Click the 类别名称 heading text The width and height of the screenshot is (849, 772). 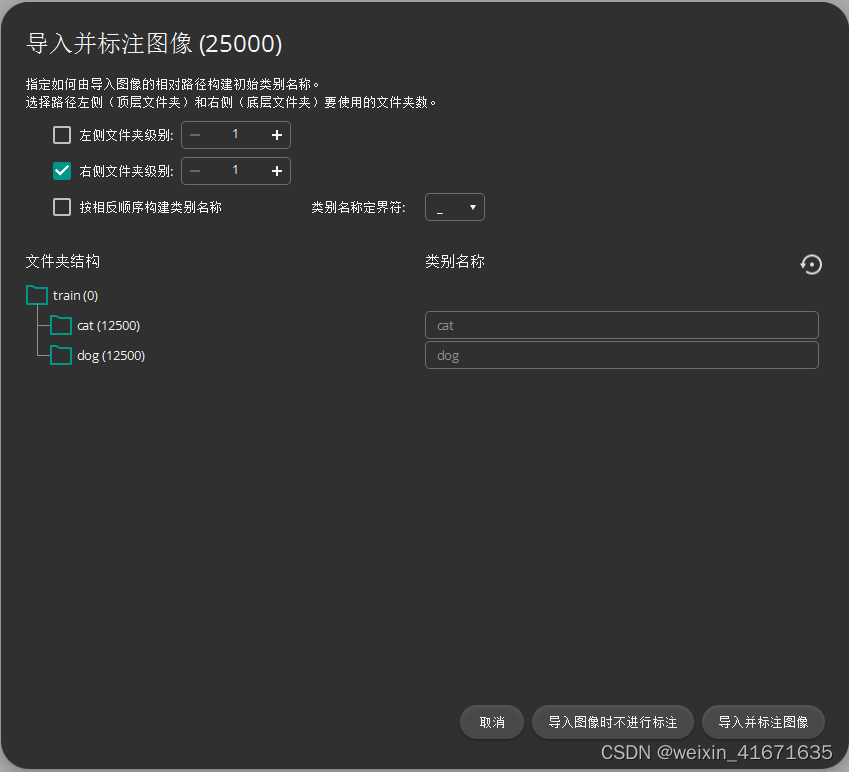pyautogui.click(x=455, y=261)
